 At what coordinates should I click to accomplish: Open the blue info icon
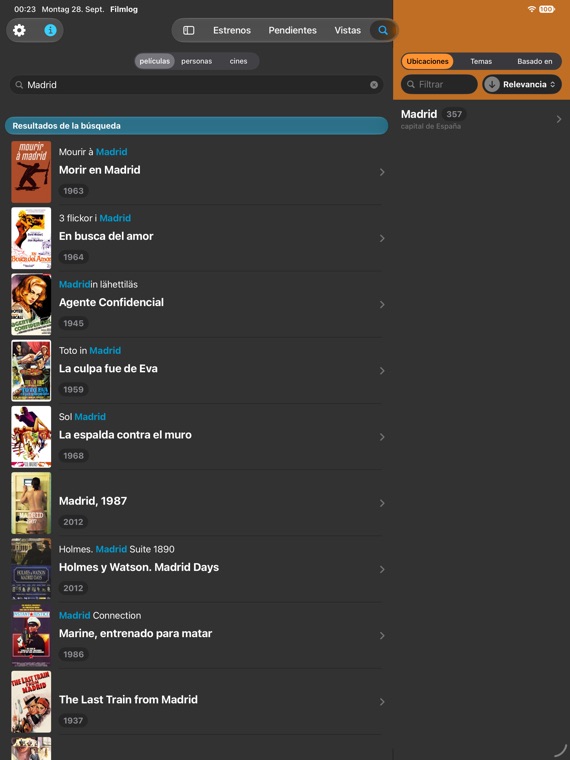[x=50, y=30]
